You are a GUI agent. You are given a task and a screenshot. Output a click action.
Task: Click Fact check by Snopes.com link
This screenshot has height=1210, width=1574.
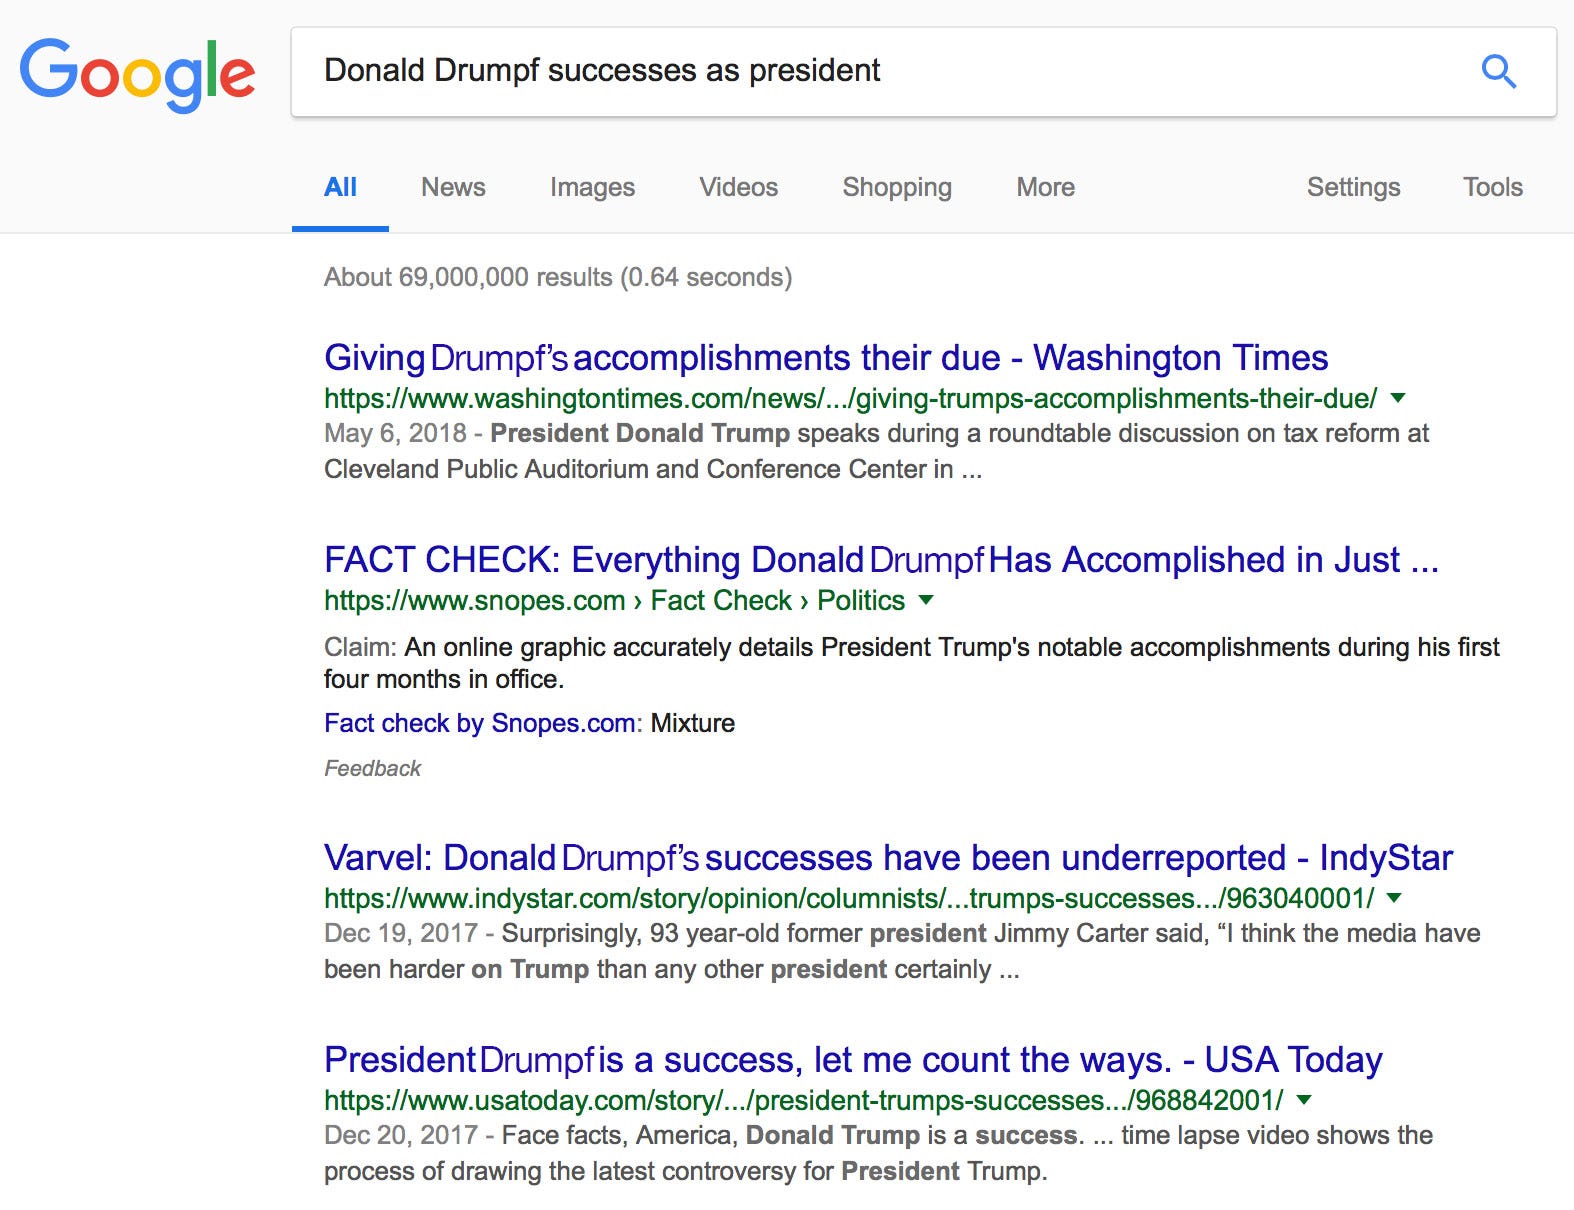pyautogui.click(x=480, y=723)
